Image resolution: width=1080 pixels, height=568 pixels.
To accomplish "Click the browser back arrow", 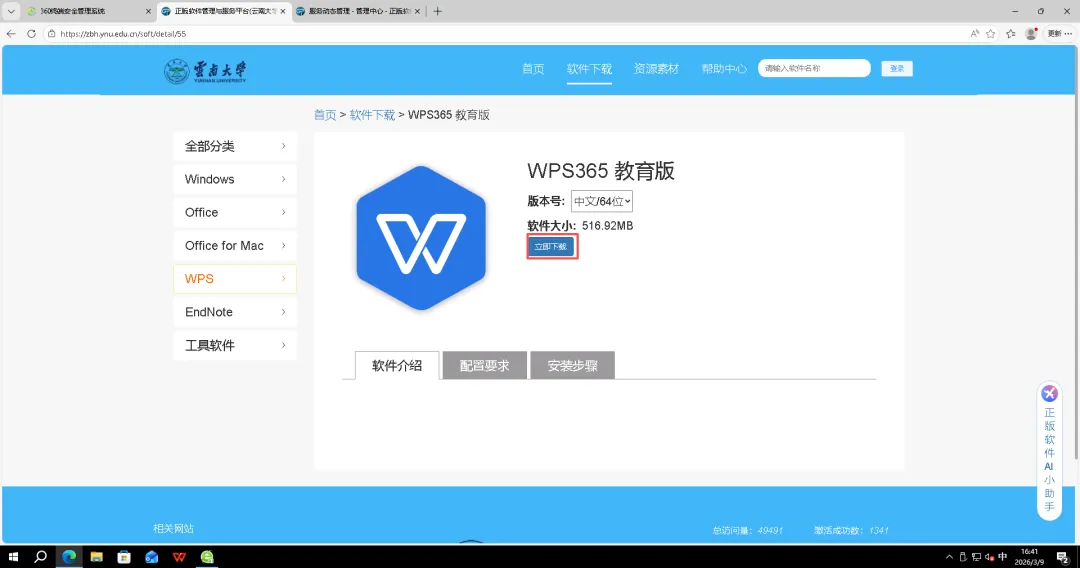I will tap(11, 33).
